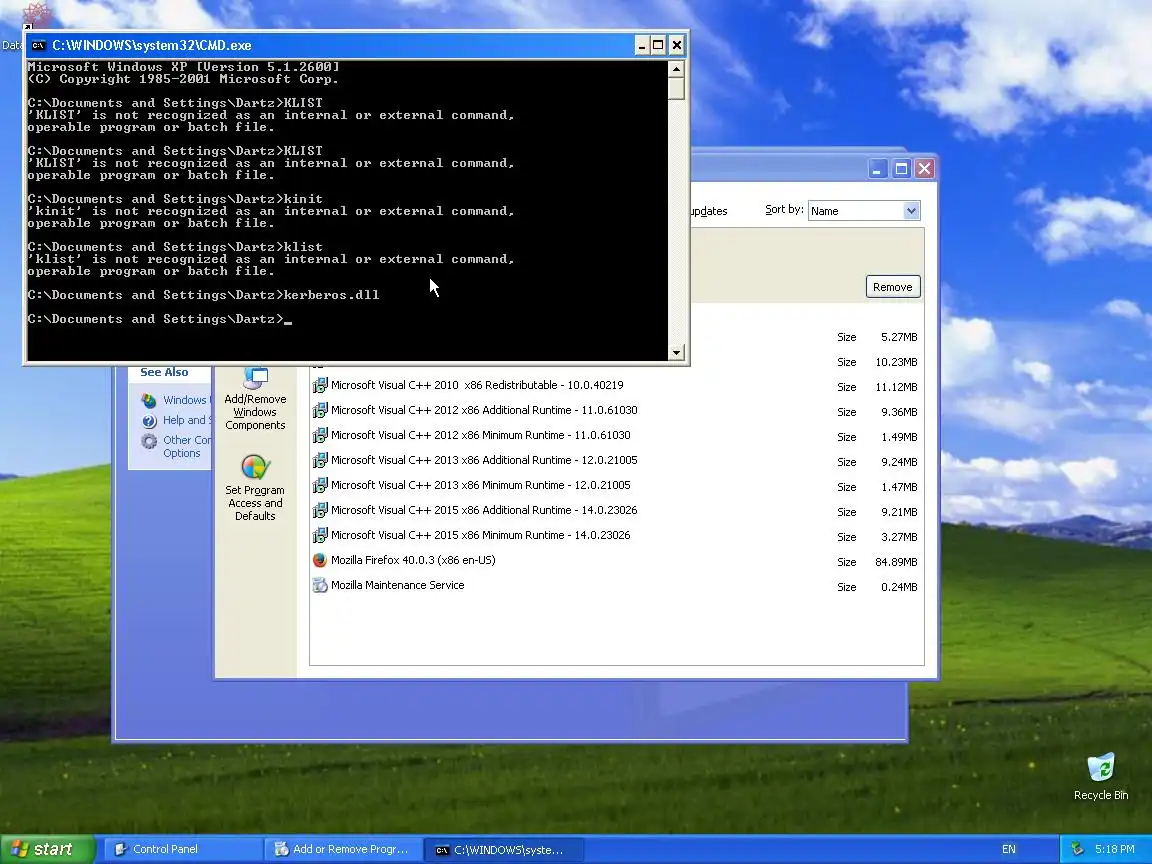Image resolution: width=1152 pixels, height=864 pixels.
Task: Switch to Control Panel taskbar button
Action: coord(181,849)
